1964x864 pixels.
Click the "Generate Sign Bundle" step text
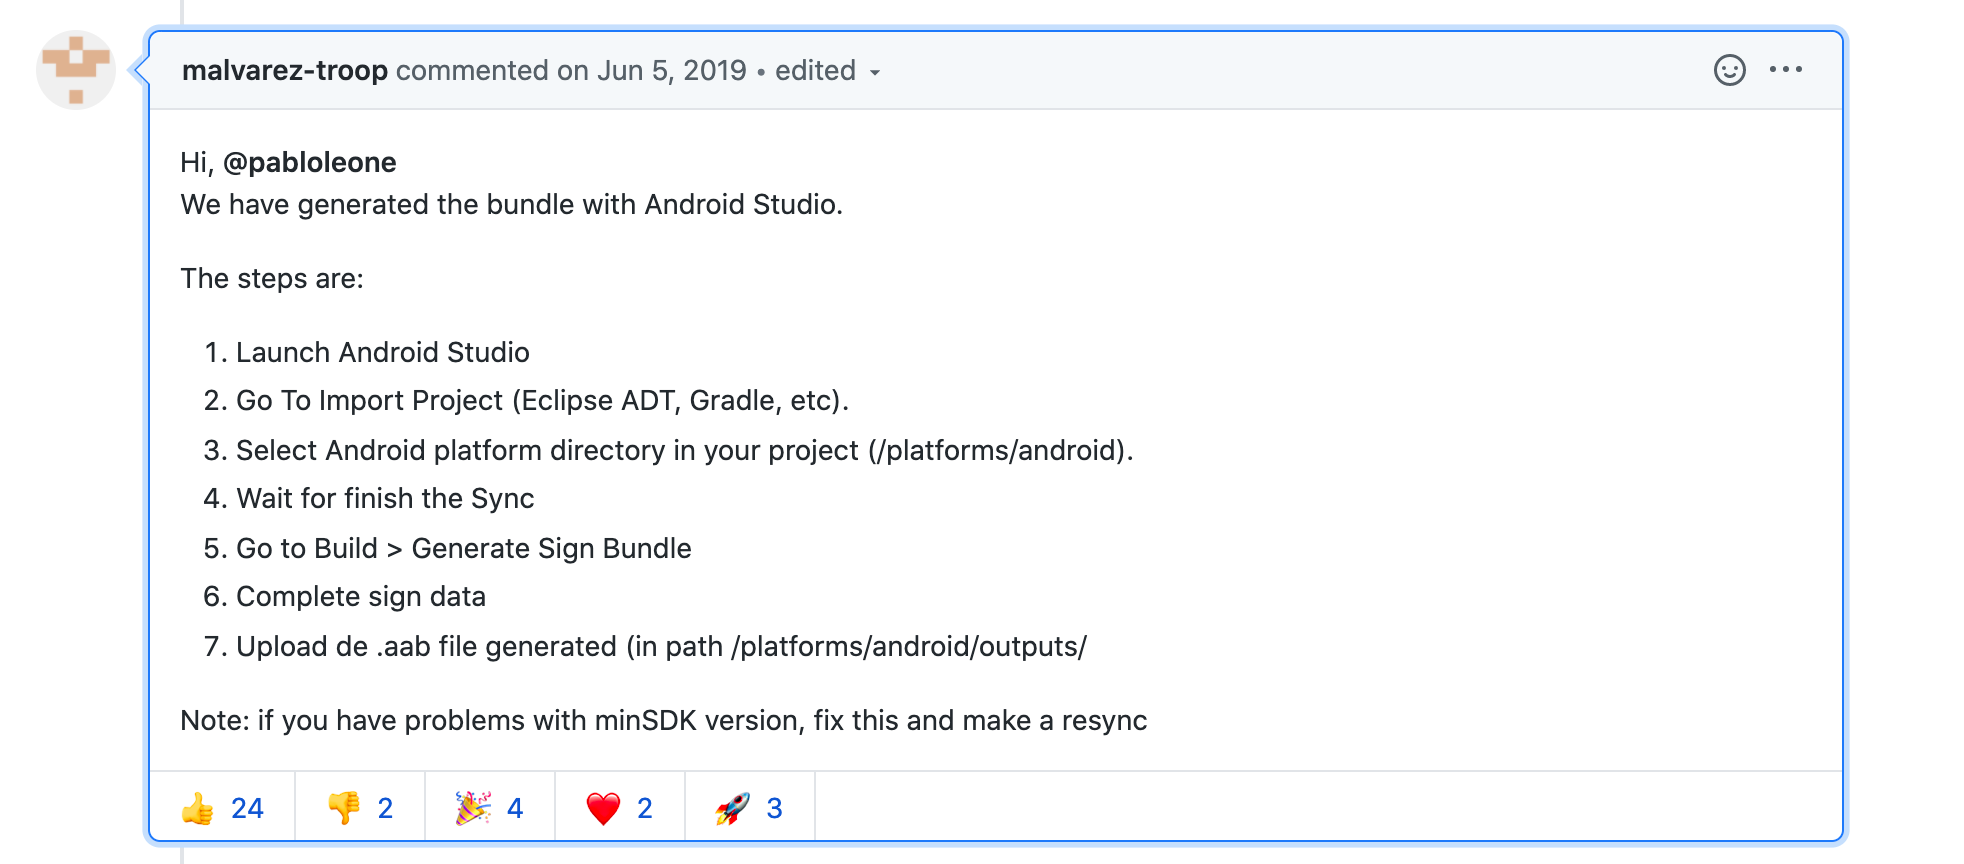pos(551,548)
